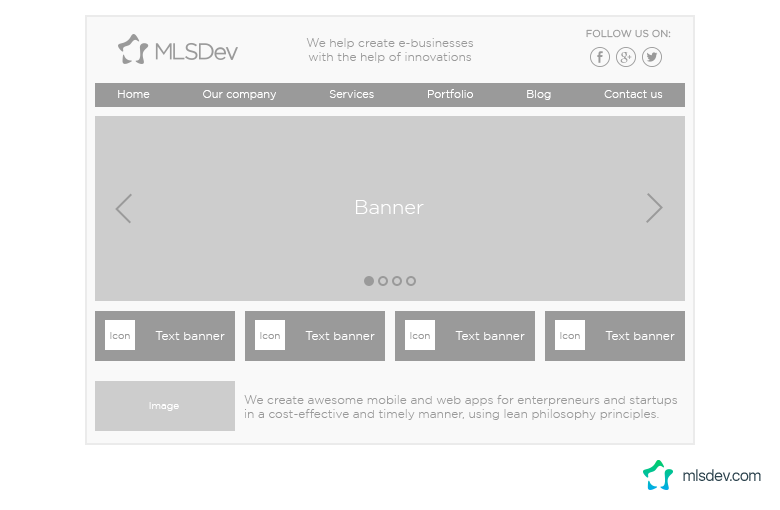Viewport: 780px width, 510px height.
Task: Show next banner with right arrow
Action: (x=654, y=208)
